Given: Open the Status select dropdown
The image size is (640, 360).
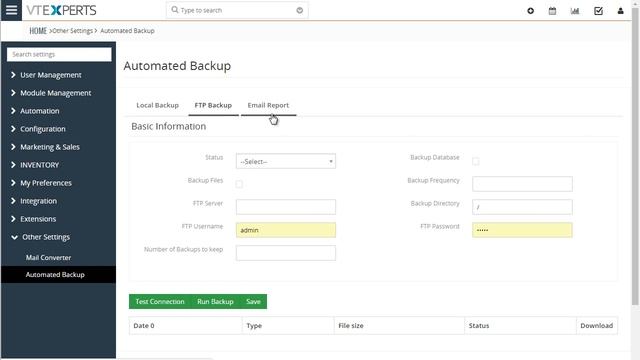Looking at the screenshot, I should click(286, 161).
